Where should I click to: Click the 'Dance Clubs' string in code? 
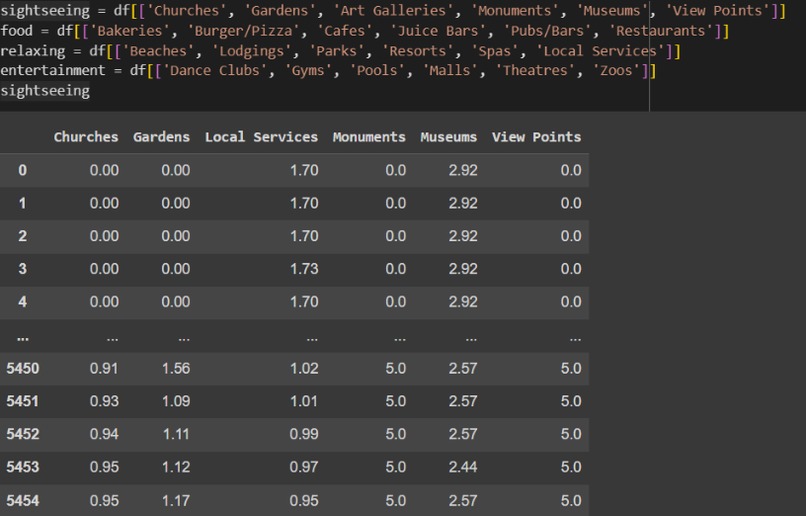pos(215,70)
